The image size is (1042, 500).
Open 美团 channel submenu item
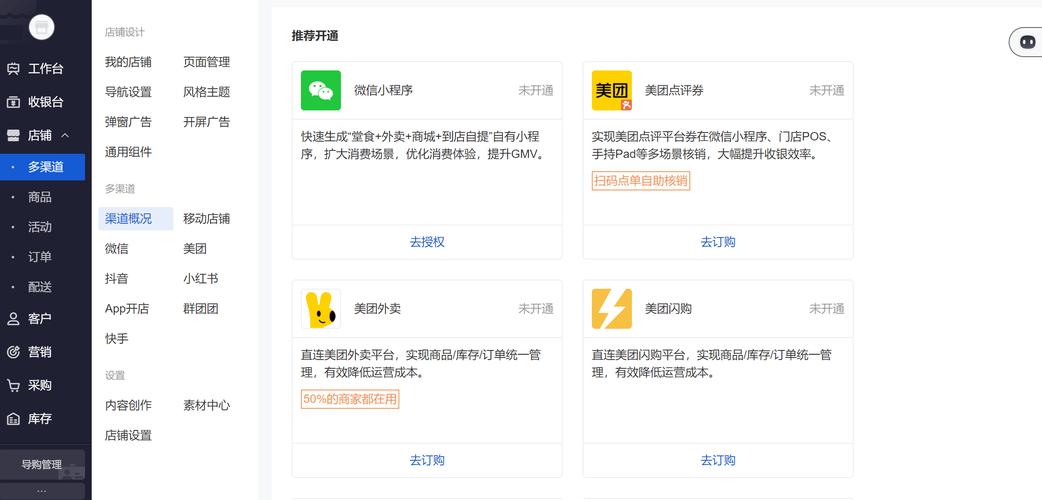[195, 249]
